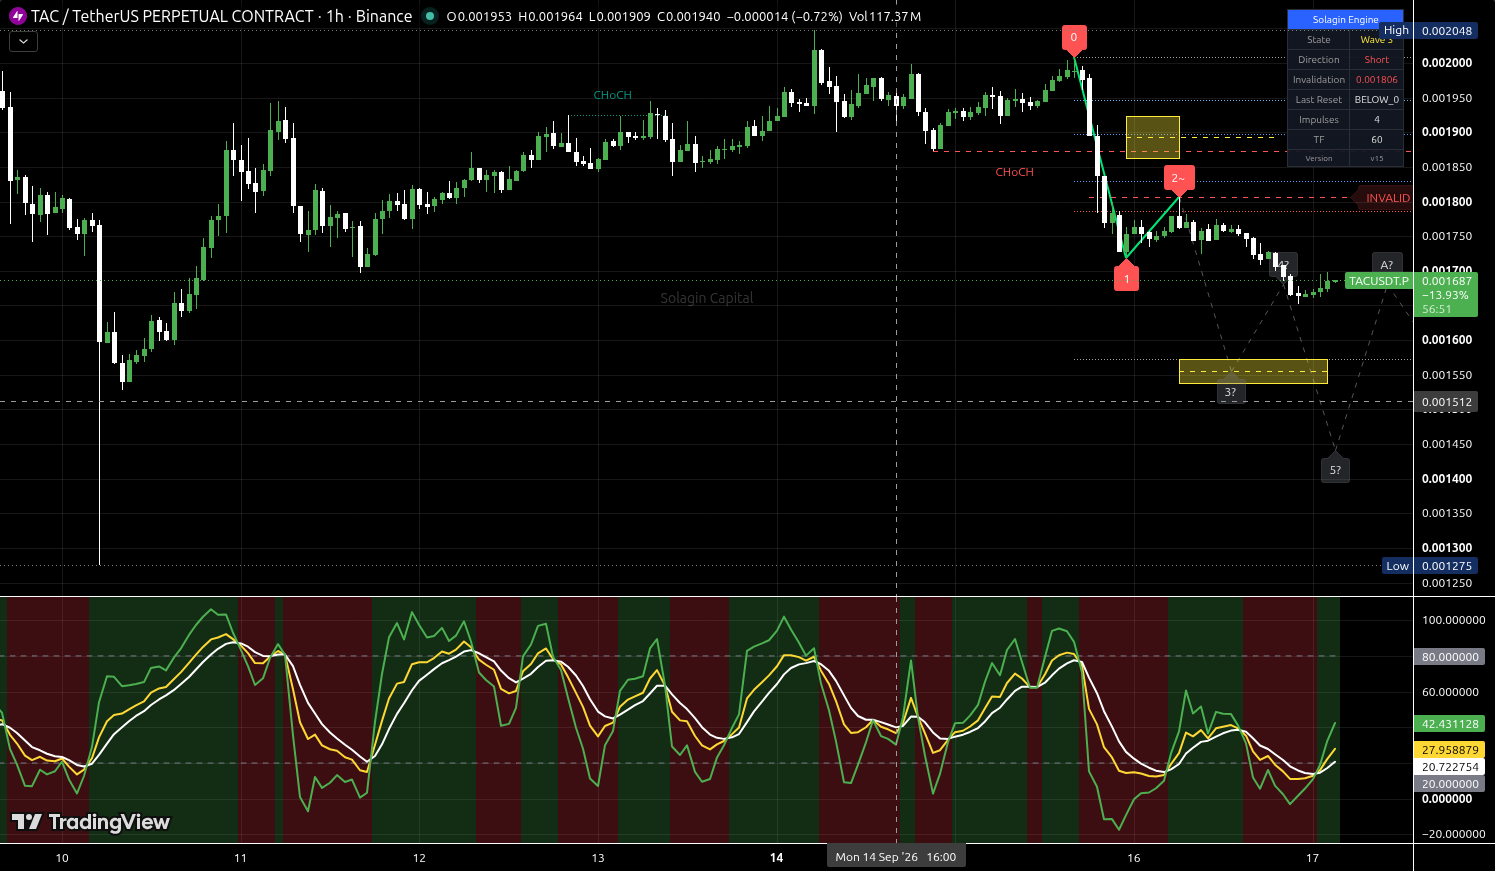This screenshot has height=871, width=1495.
Task: Select the upper yellow zone box
Action: coord(1153,137)
